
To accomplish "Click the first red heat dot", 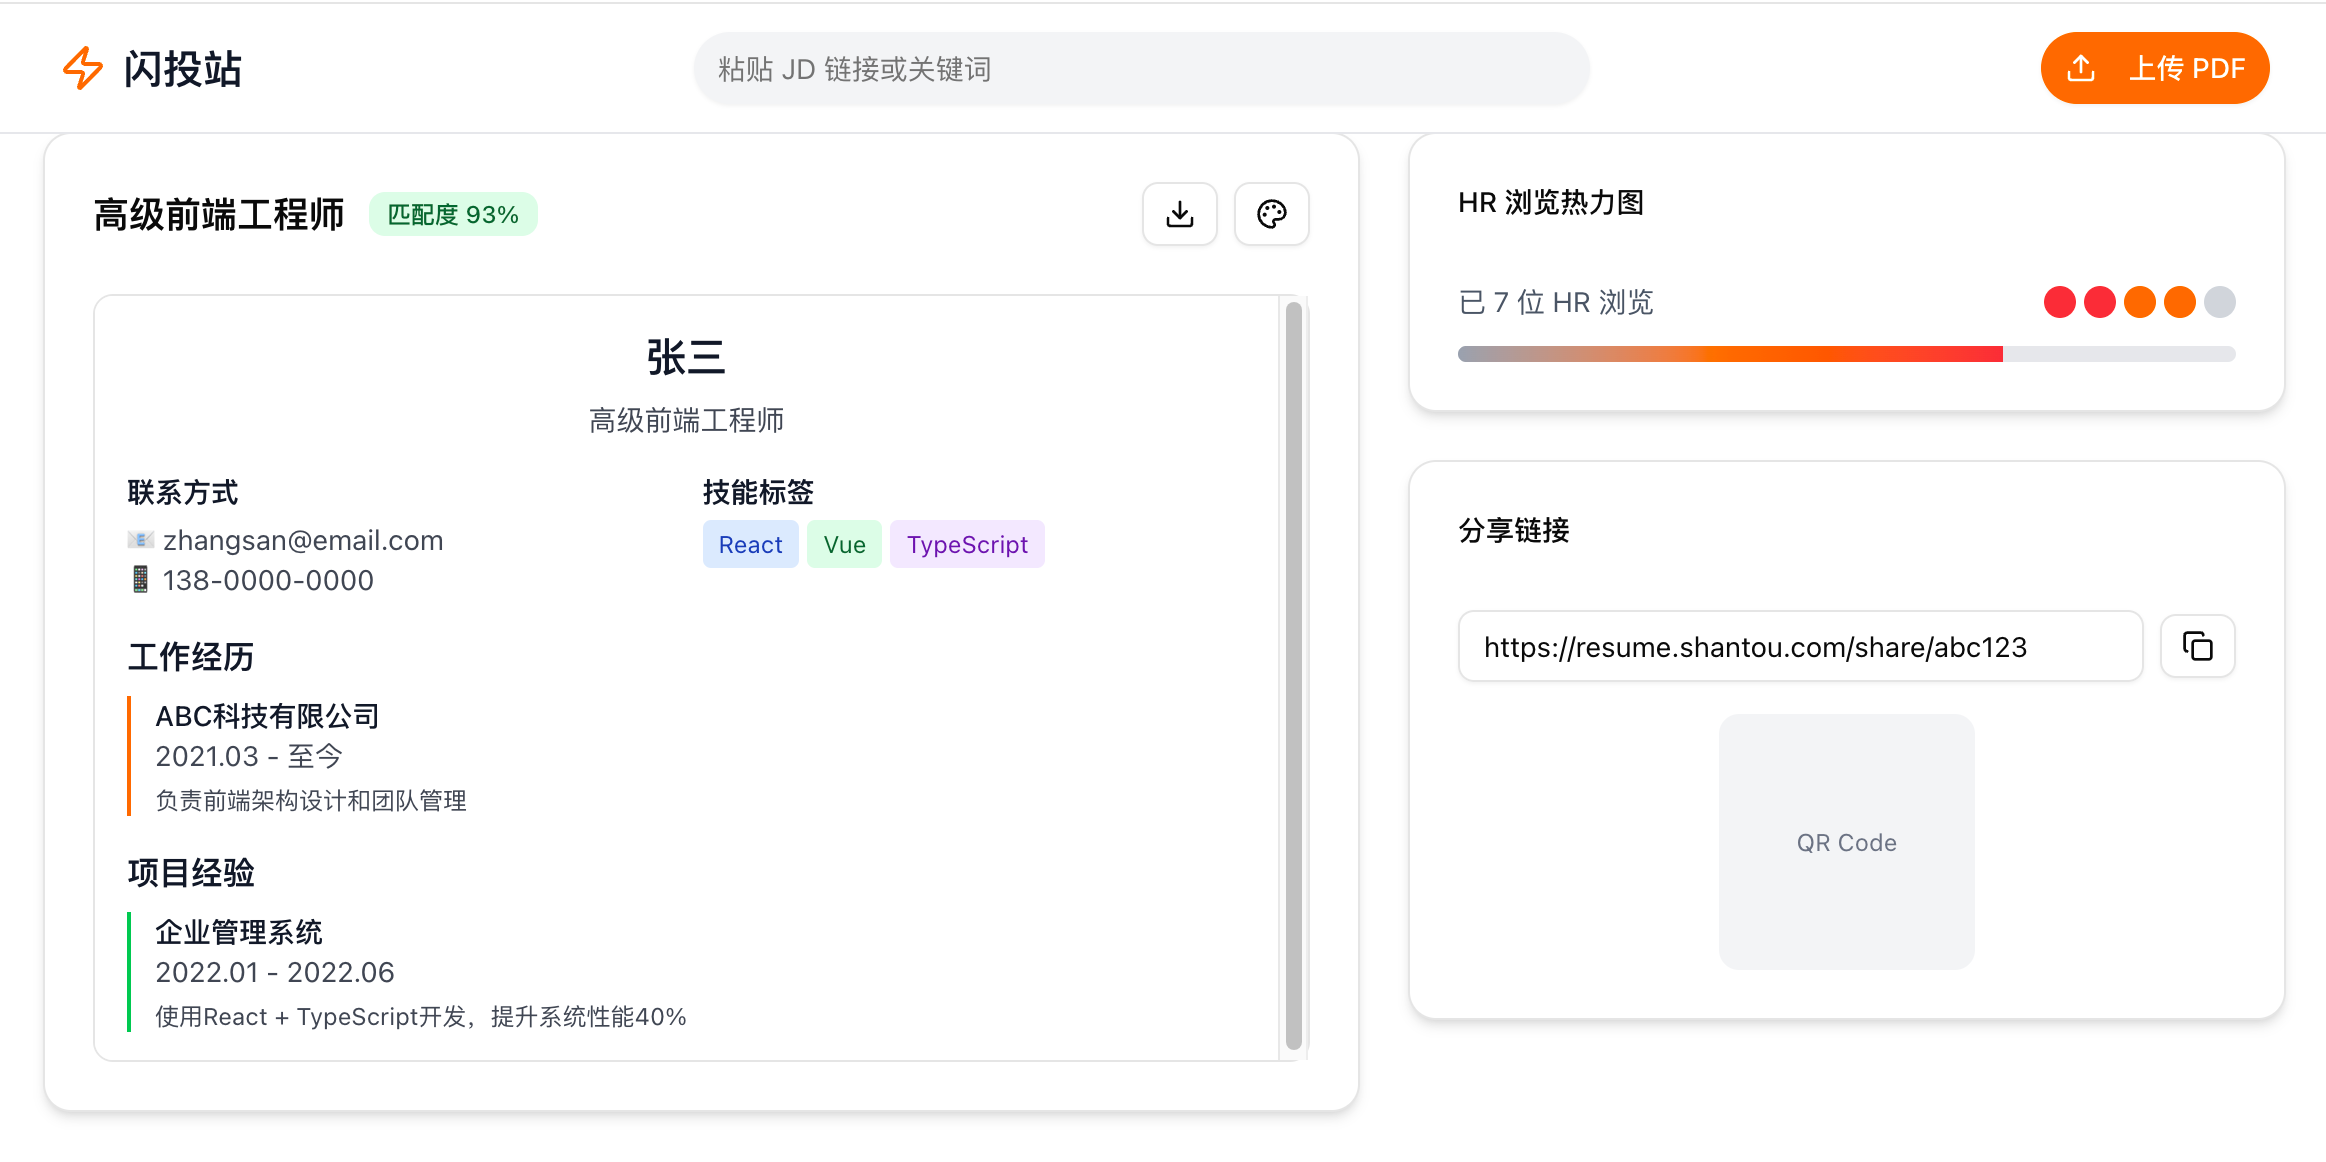I will tap(2059, 302).
